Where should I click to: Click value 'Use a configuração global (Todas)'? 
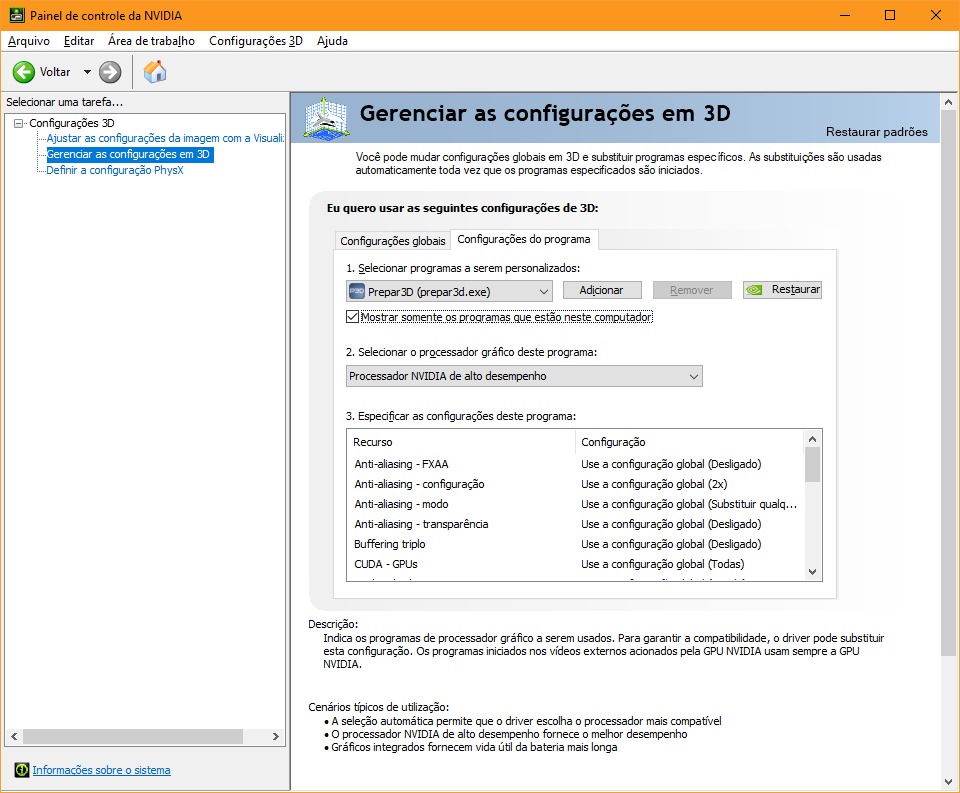click(662, 565)
